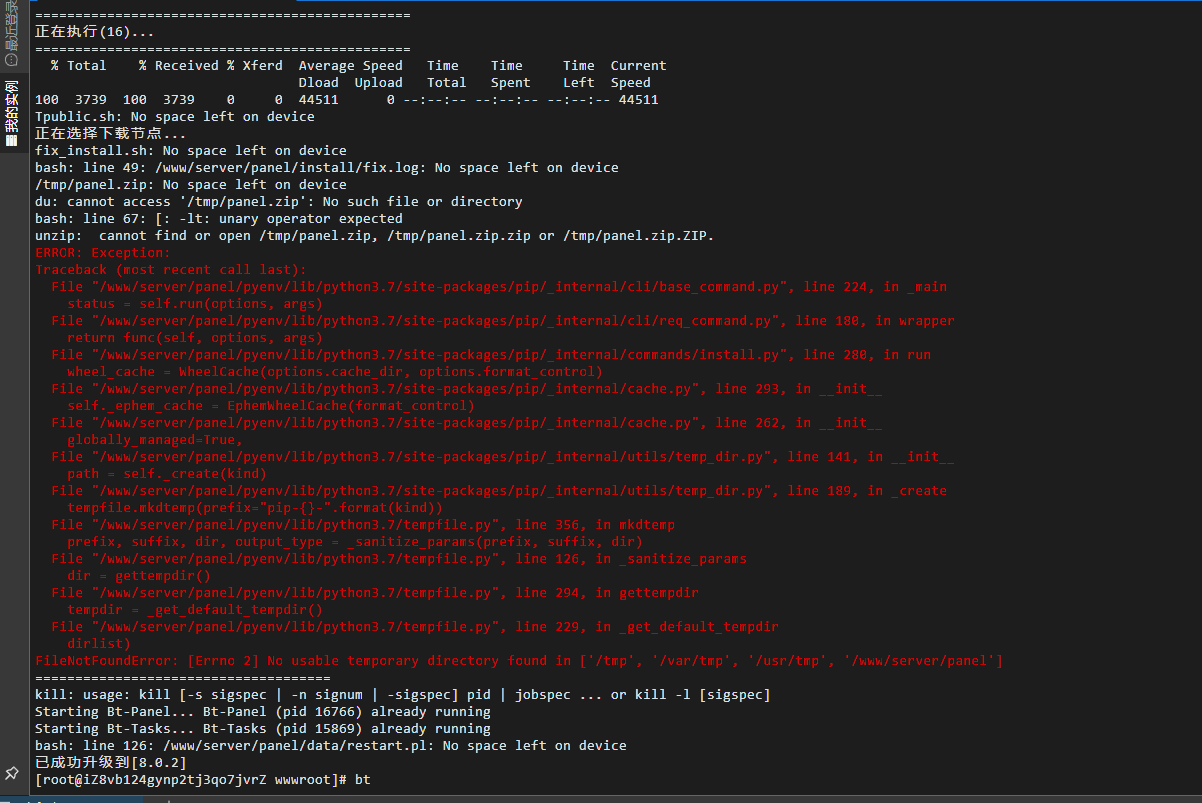Click the FileNotFoundError red error line
Viewport: 1202px width, 803px height.
pos(518,660)
